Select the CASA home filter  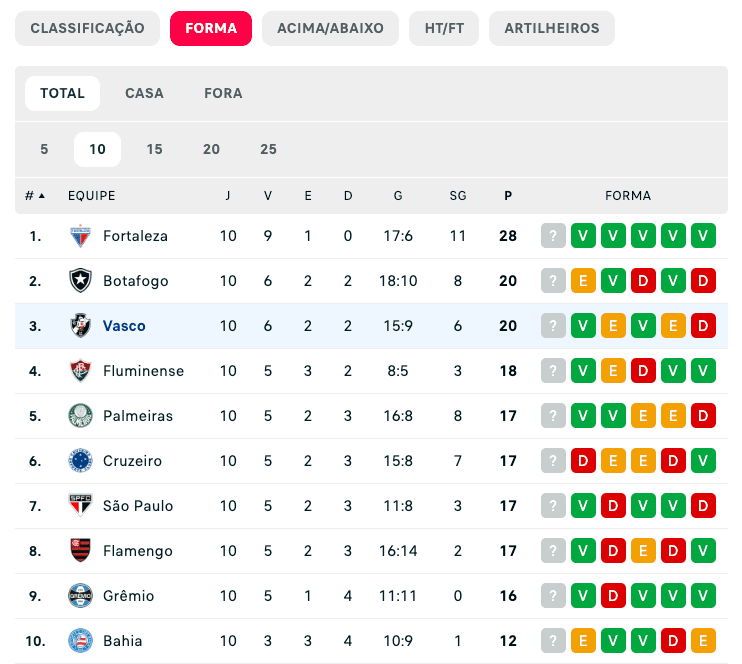pos(144,93)
